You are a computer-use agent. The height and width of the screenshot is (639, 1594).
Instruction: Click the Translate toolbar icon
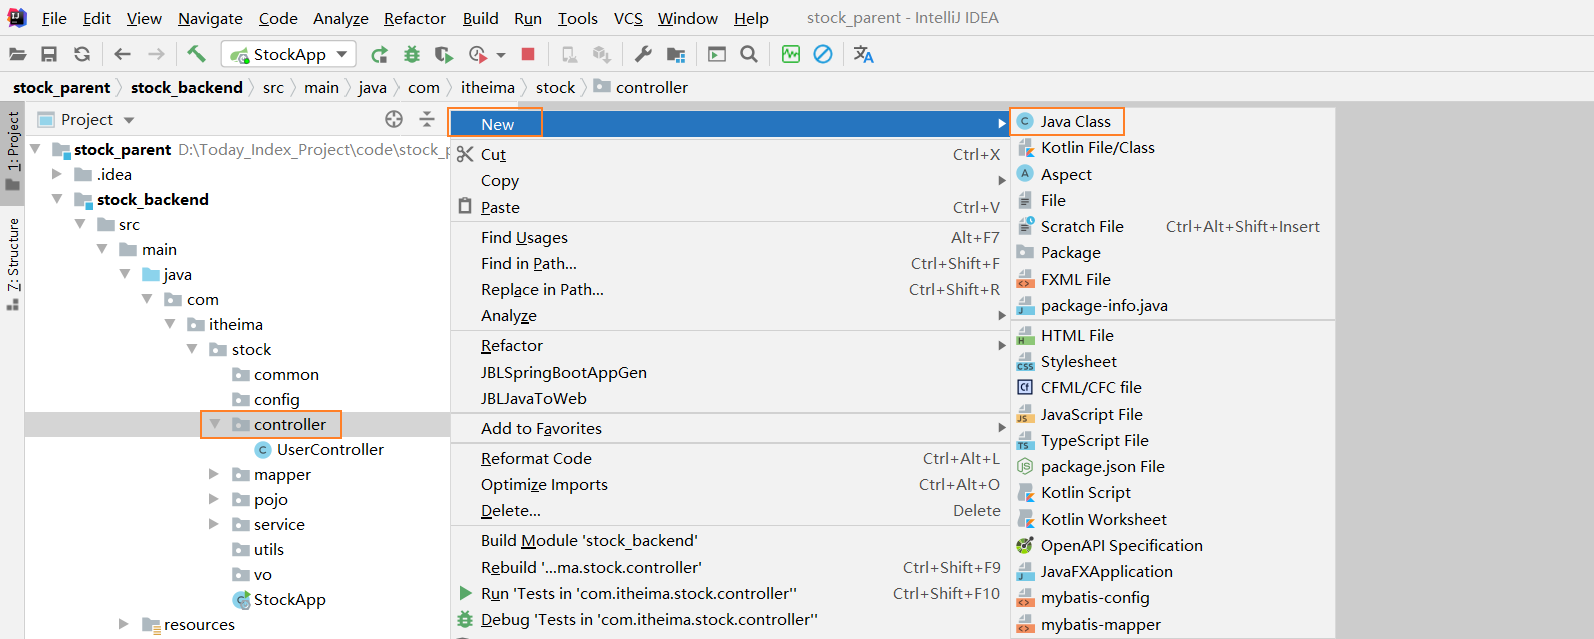point(864,54)
